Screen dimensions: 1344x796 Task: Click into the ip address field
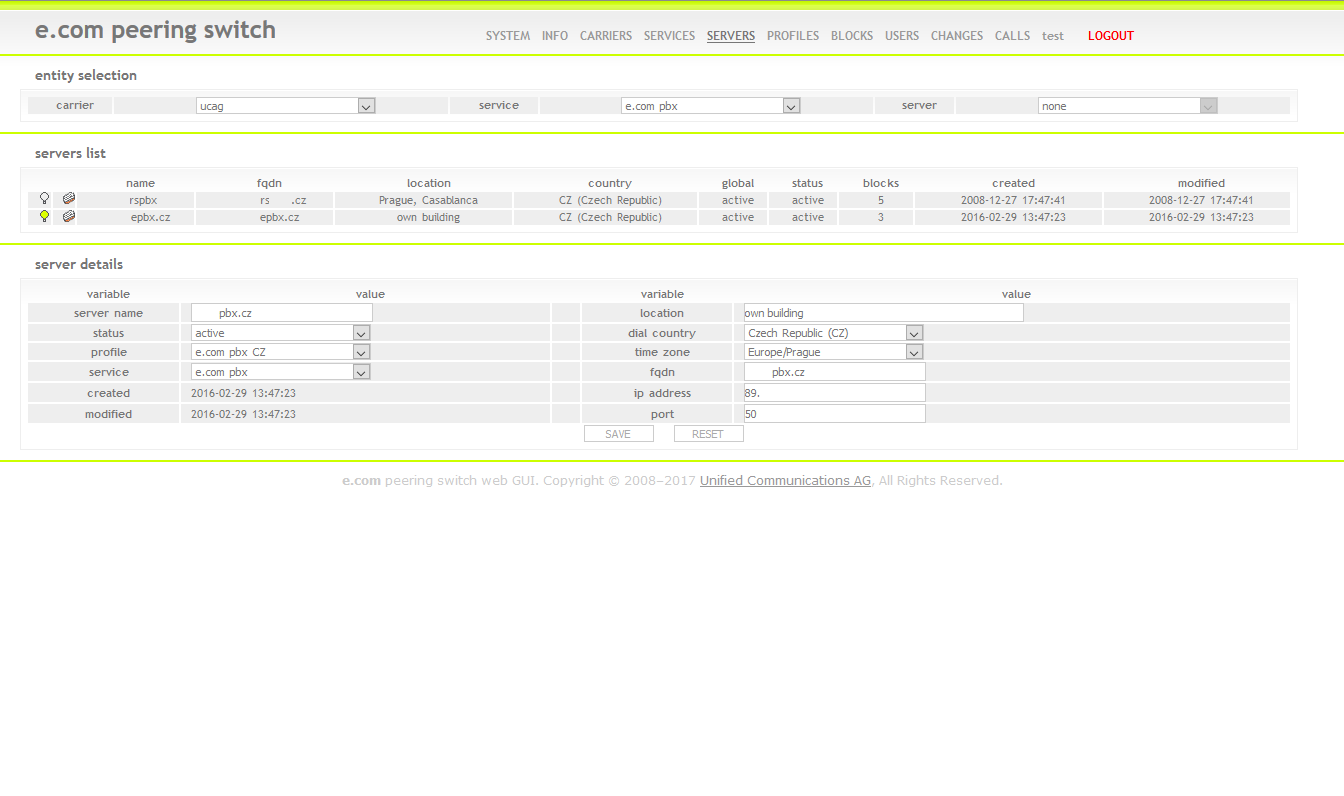834,393
